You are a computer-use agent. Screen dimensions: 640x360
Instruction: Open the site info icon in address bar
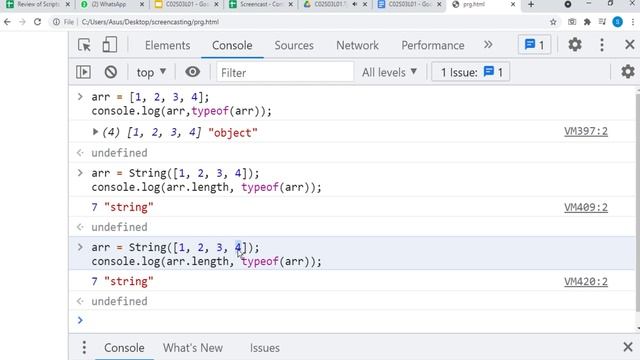56,22
